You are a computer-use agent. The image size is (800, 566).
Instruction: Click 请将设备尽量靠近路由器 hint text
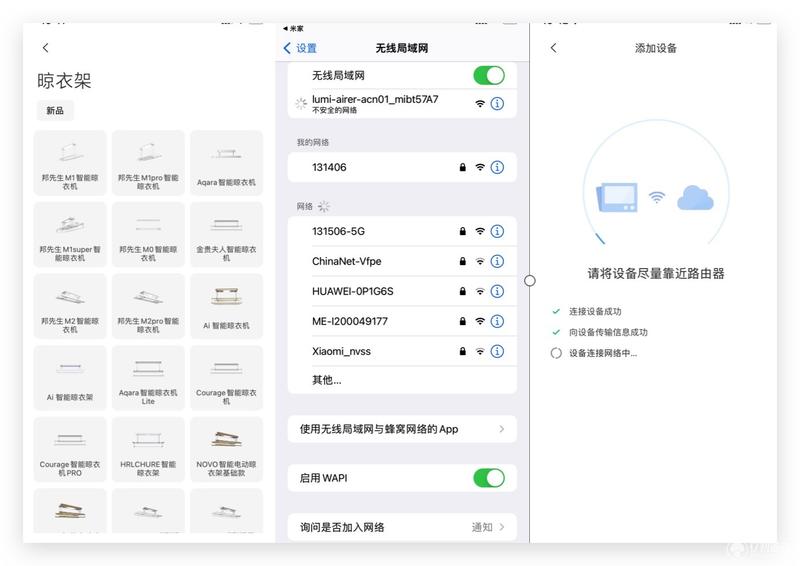(656, 274)
